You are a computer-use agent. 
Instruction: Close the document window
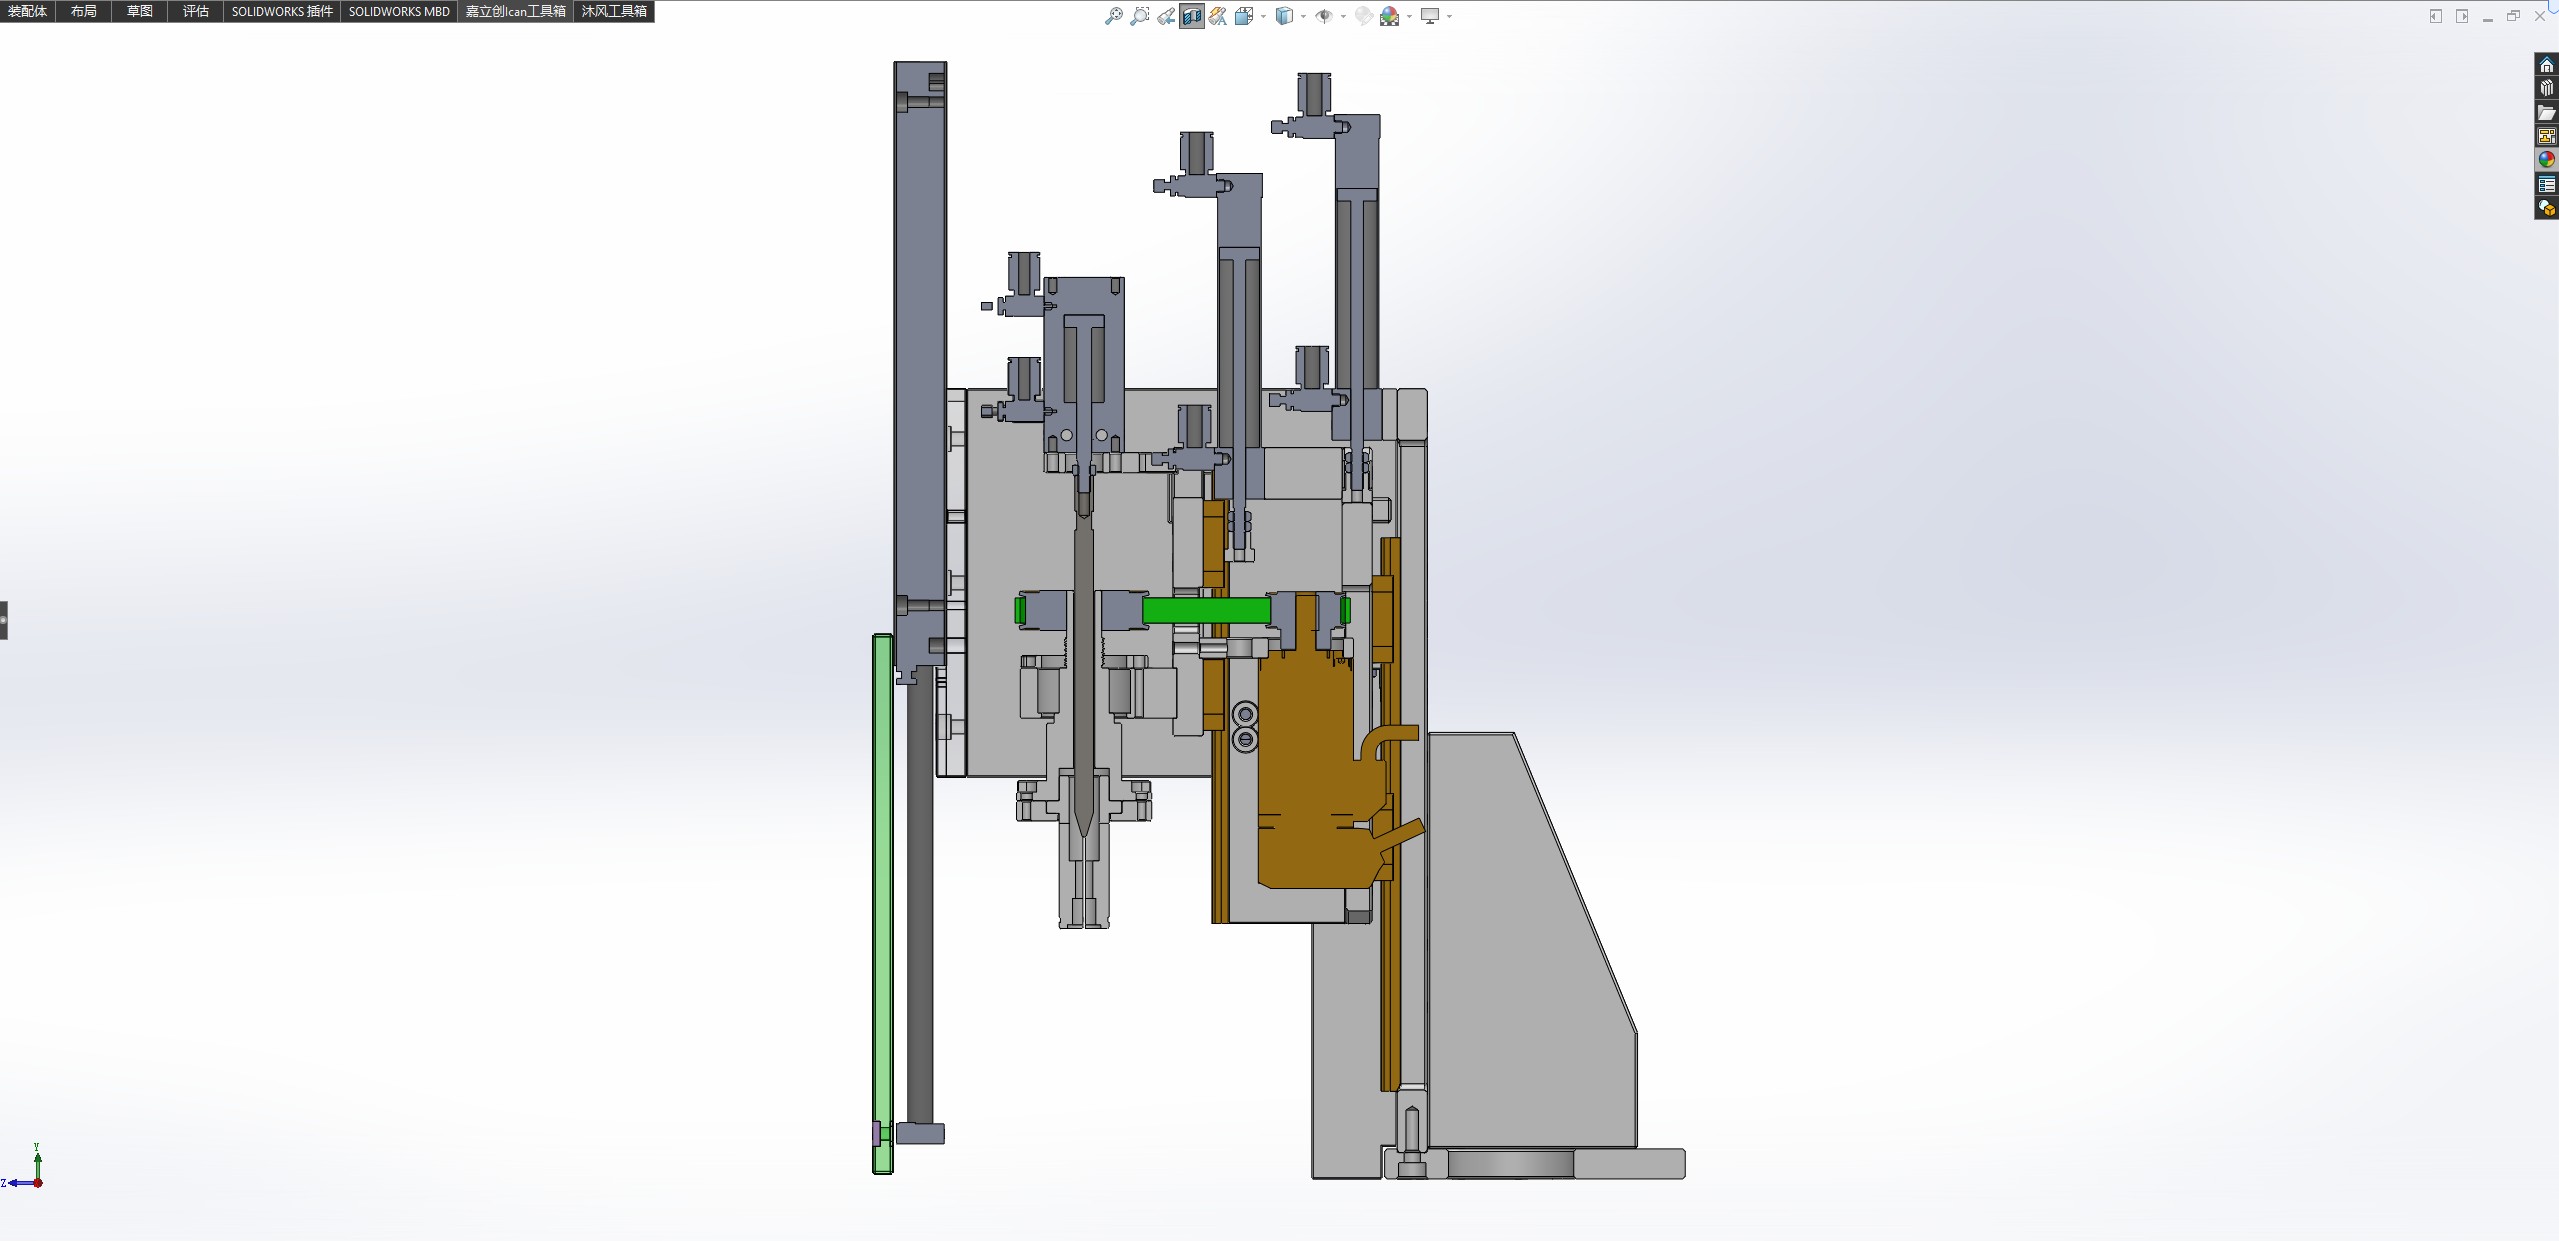coord(2539,16)
